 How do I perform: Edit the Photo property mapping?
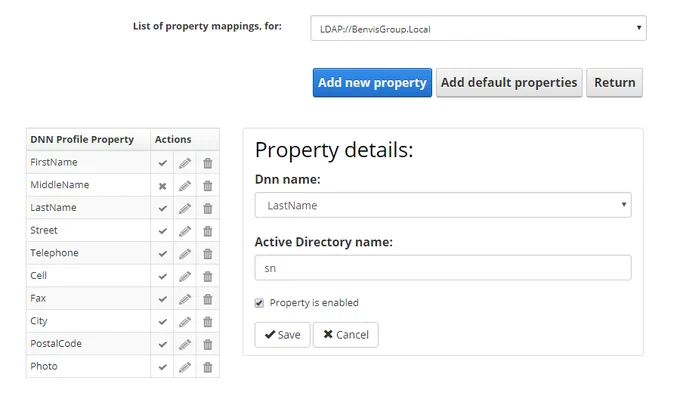(185, 367)
